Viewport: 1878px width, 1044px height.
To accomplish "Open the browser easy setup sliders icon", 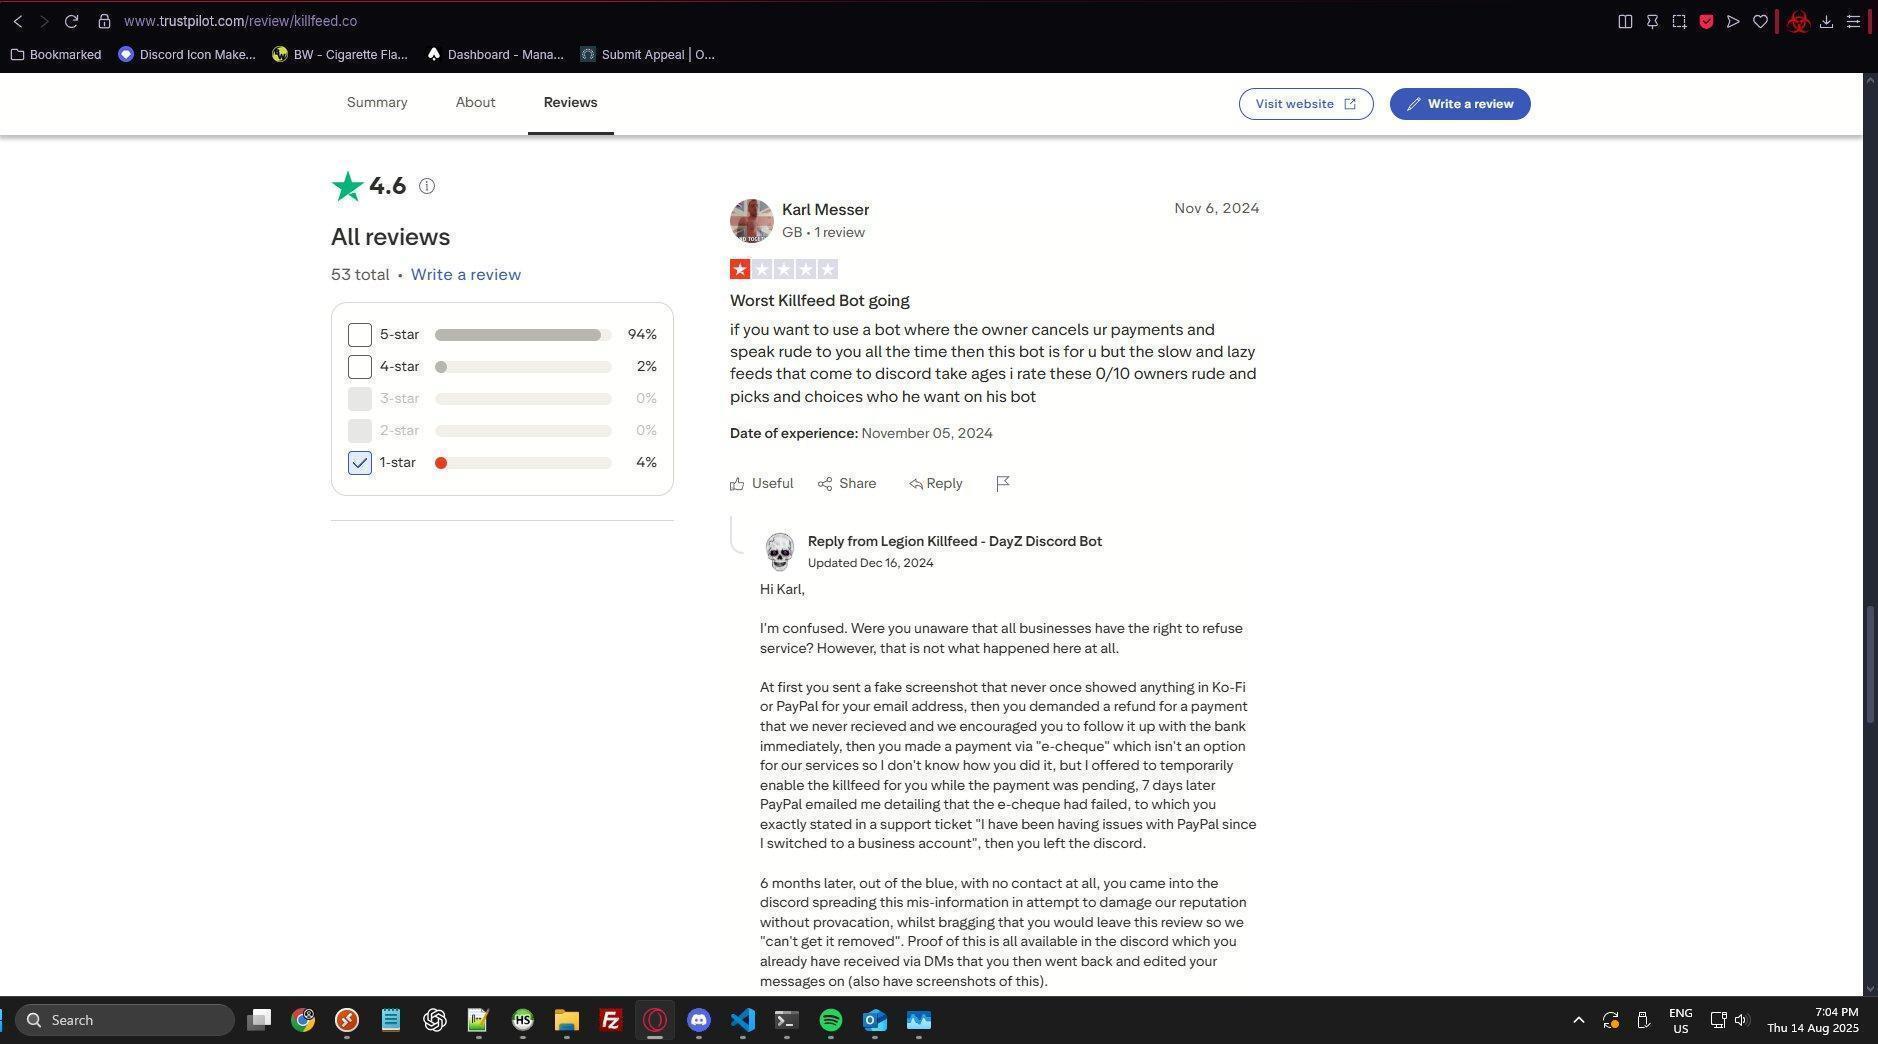I will pyautogui.click(x=1853, y=21).
